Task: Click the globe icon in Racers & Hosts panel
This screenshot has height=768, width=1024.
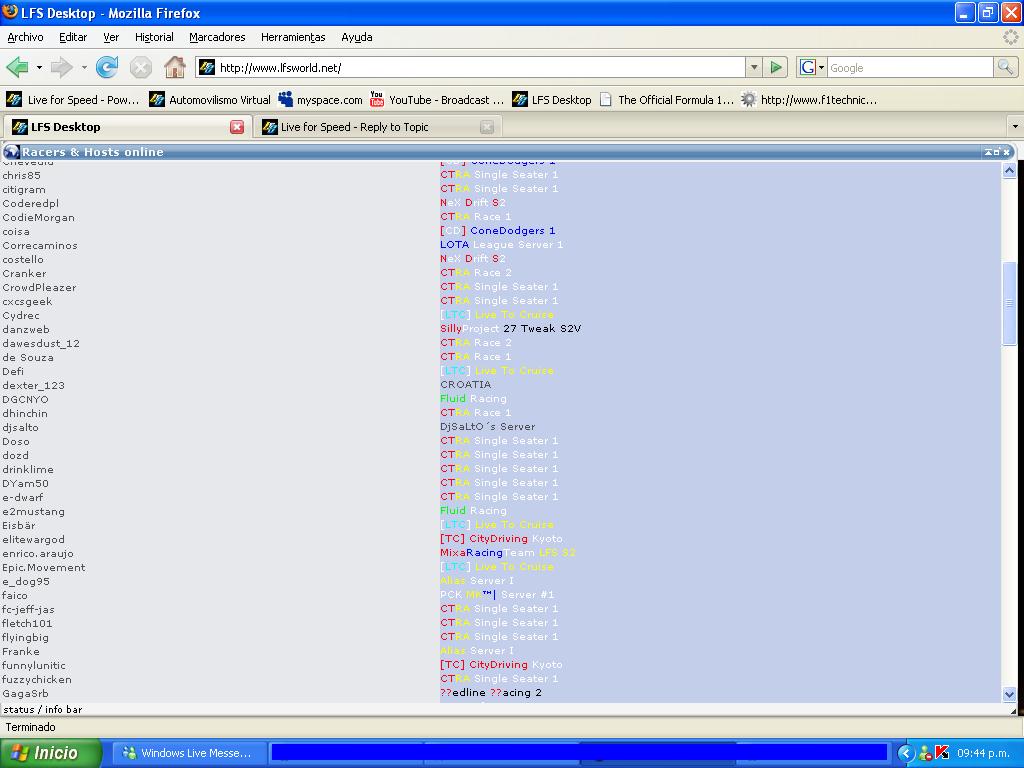Action: [11, 152]
